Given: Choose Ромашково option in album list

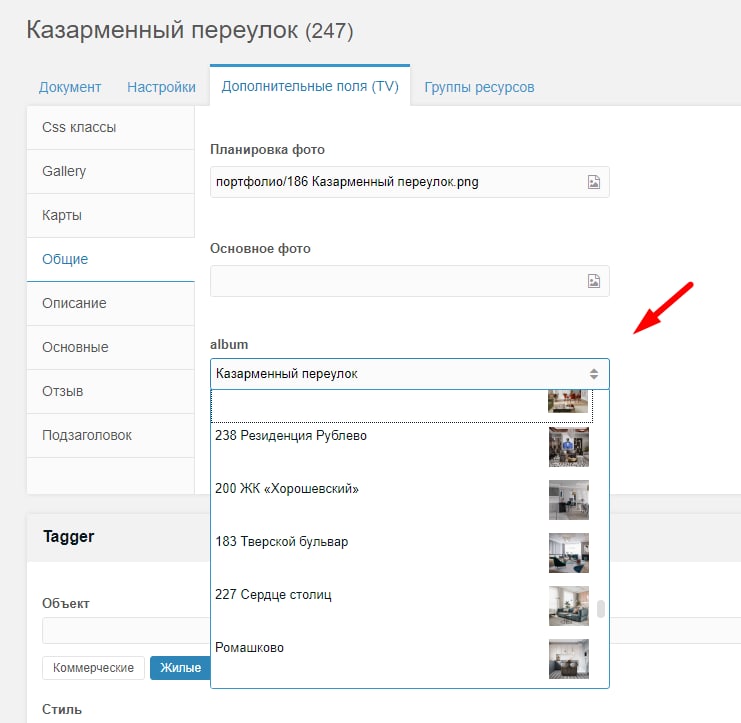Looking at the screenshot, I should (x=402, y=659).
